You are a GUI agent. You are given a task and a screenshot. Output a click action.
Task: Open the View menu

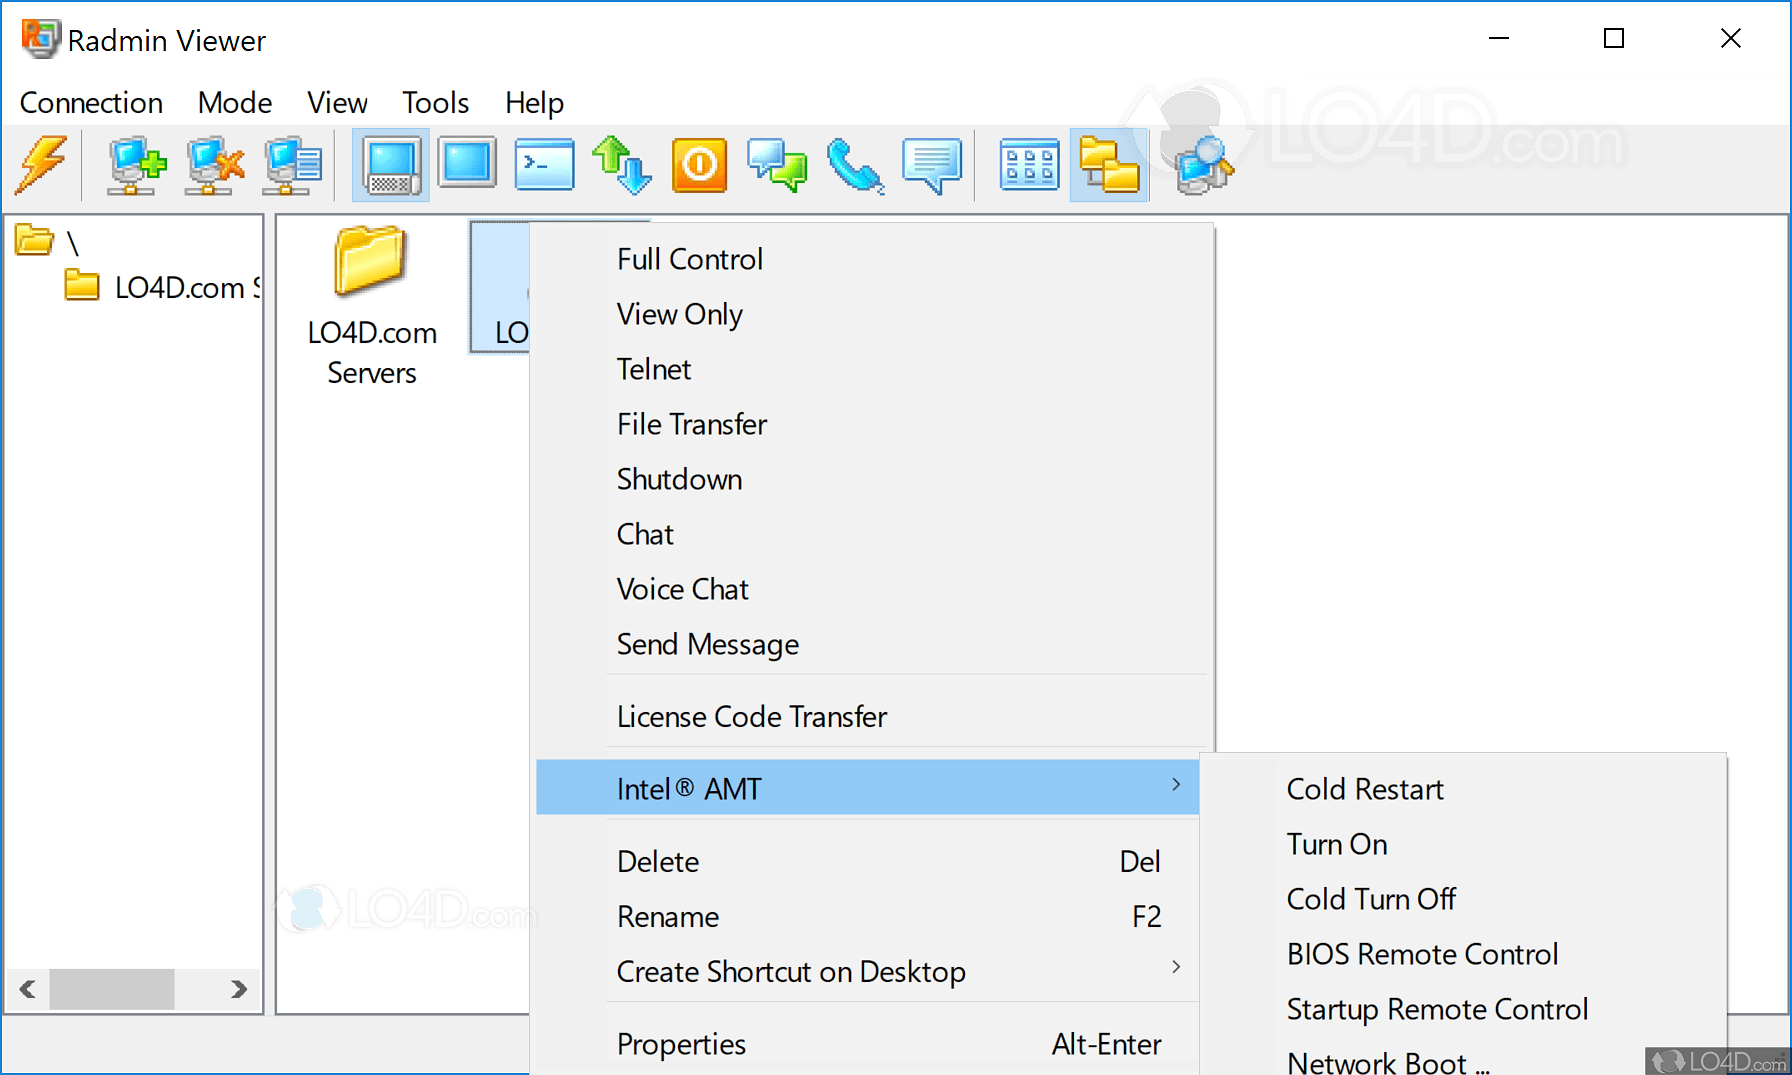point(337,103)
